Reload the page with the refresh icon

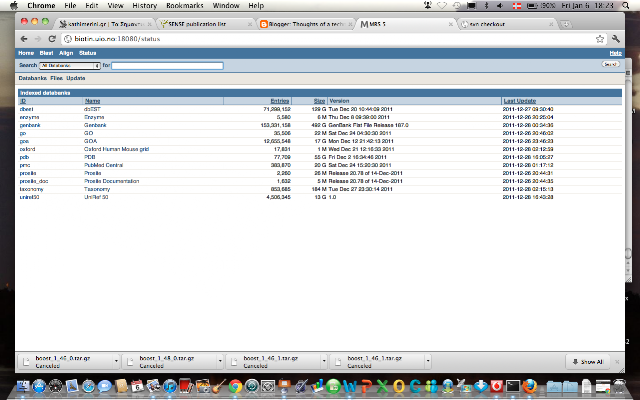(52, 39)
